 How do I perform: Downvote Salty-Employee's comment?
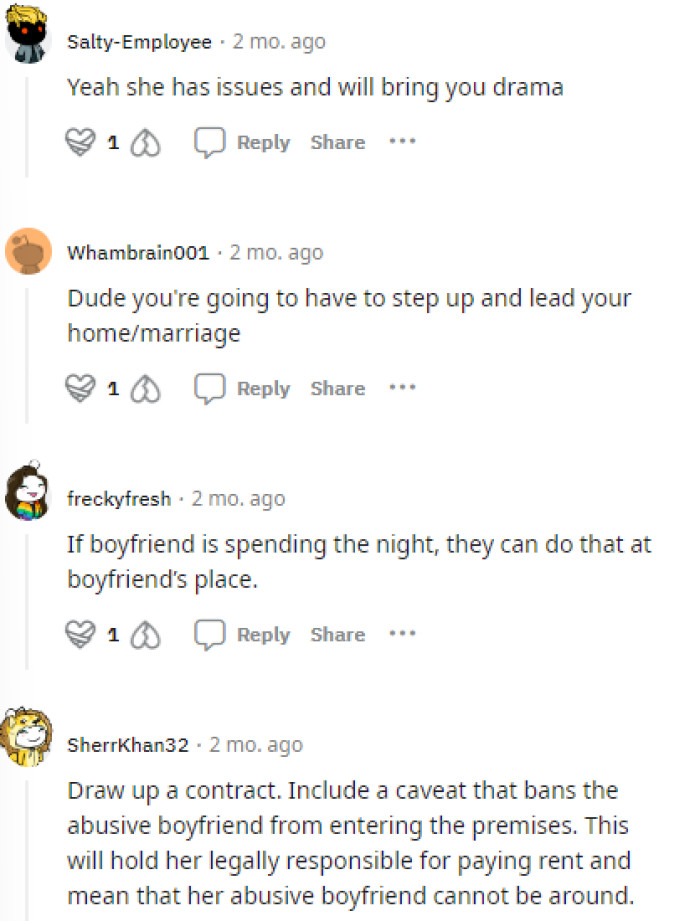145,143
